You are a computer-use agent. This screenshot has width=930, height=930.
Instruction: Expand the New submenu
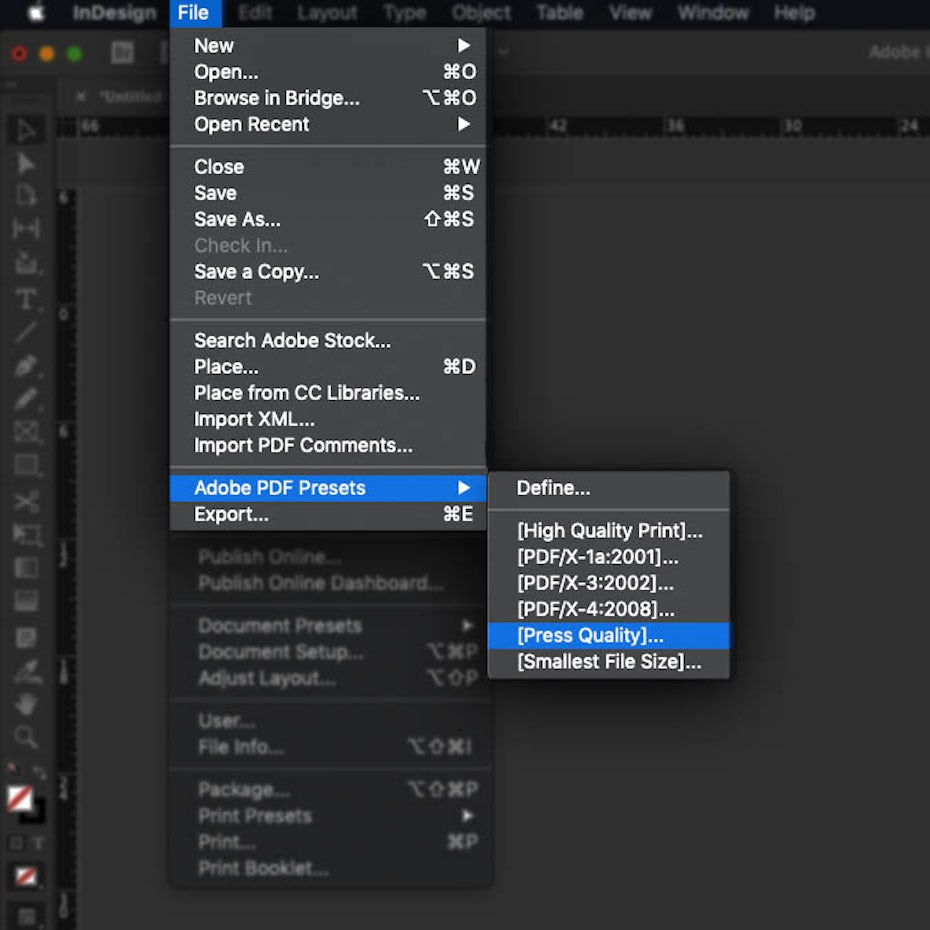click(463, 46)
